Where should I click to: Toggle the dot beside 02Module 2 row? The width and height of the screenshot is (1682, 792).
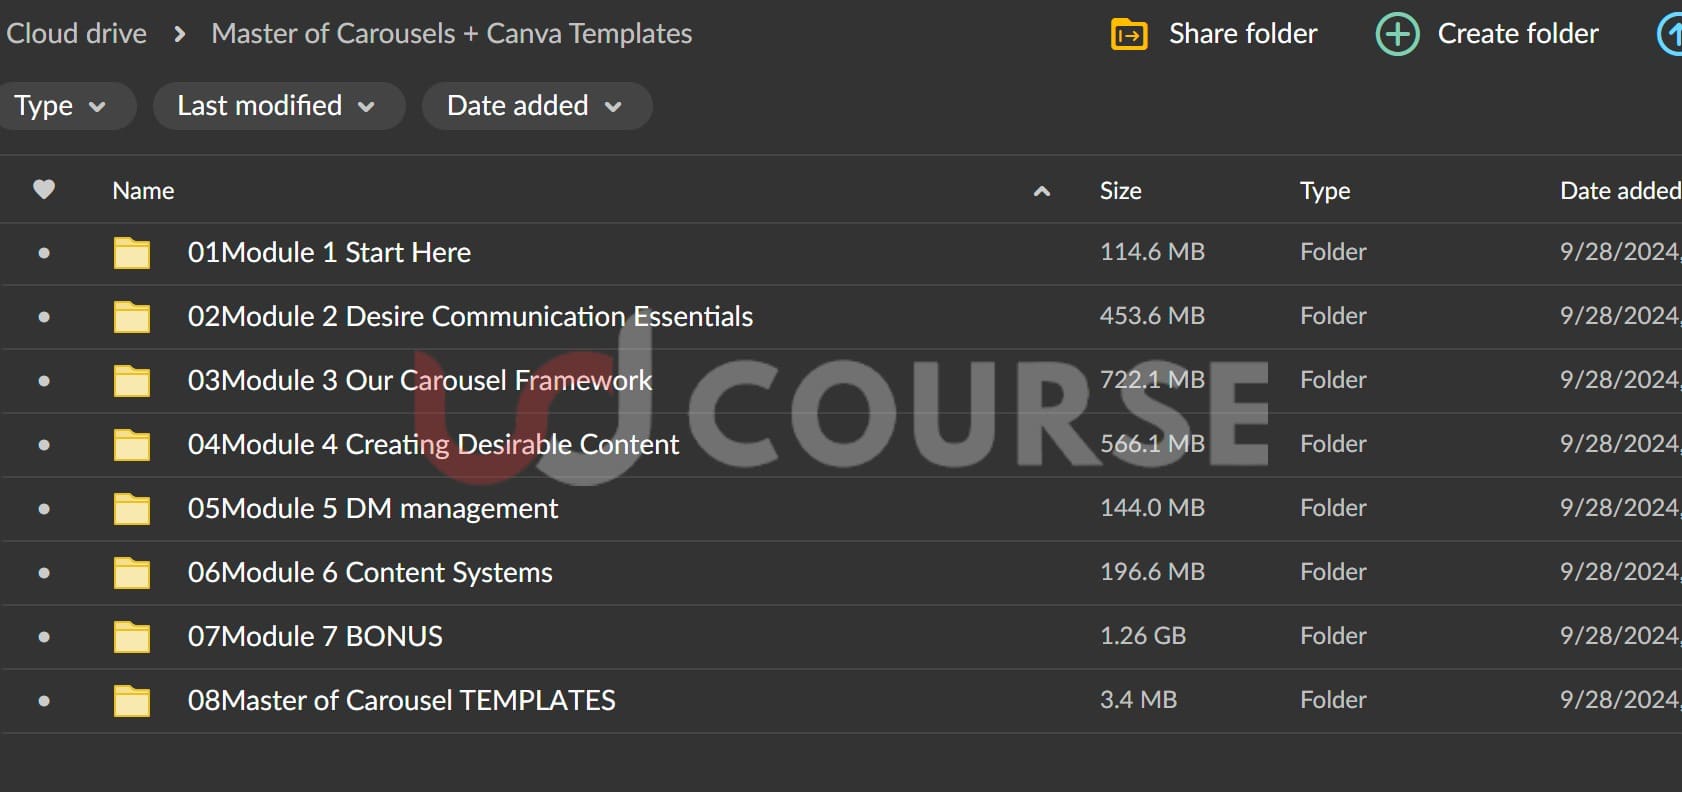click(44, 317)
